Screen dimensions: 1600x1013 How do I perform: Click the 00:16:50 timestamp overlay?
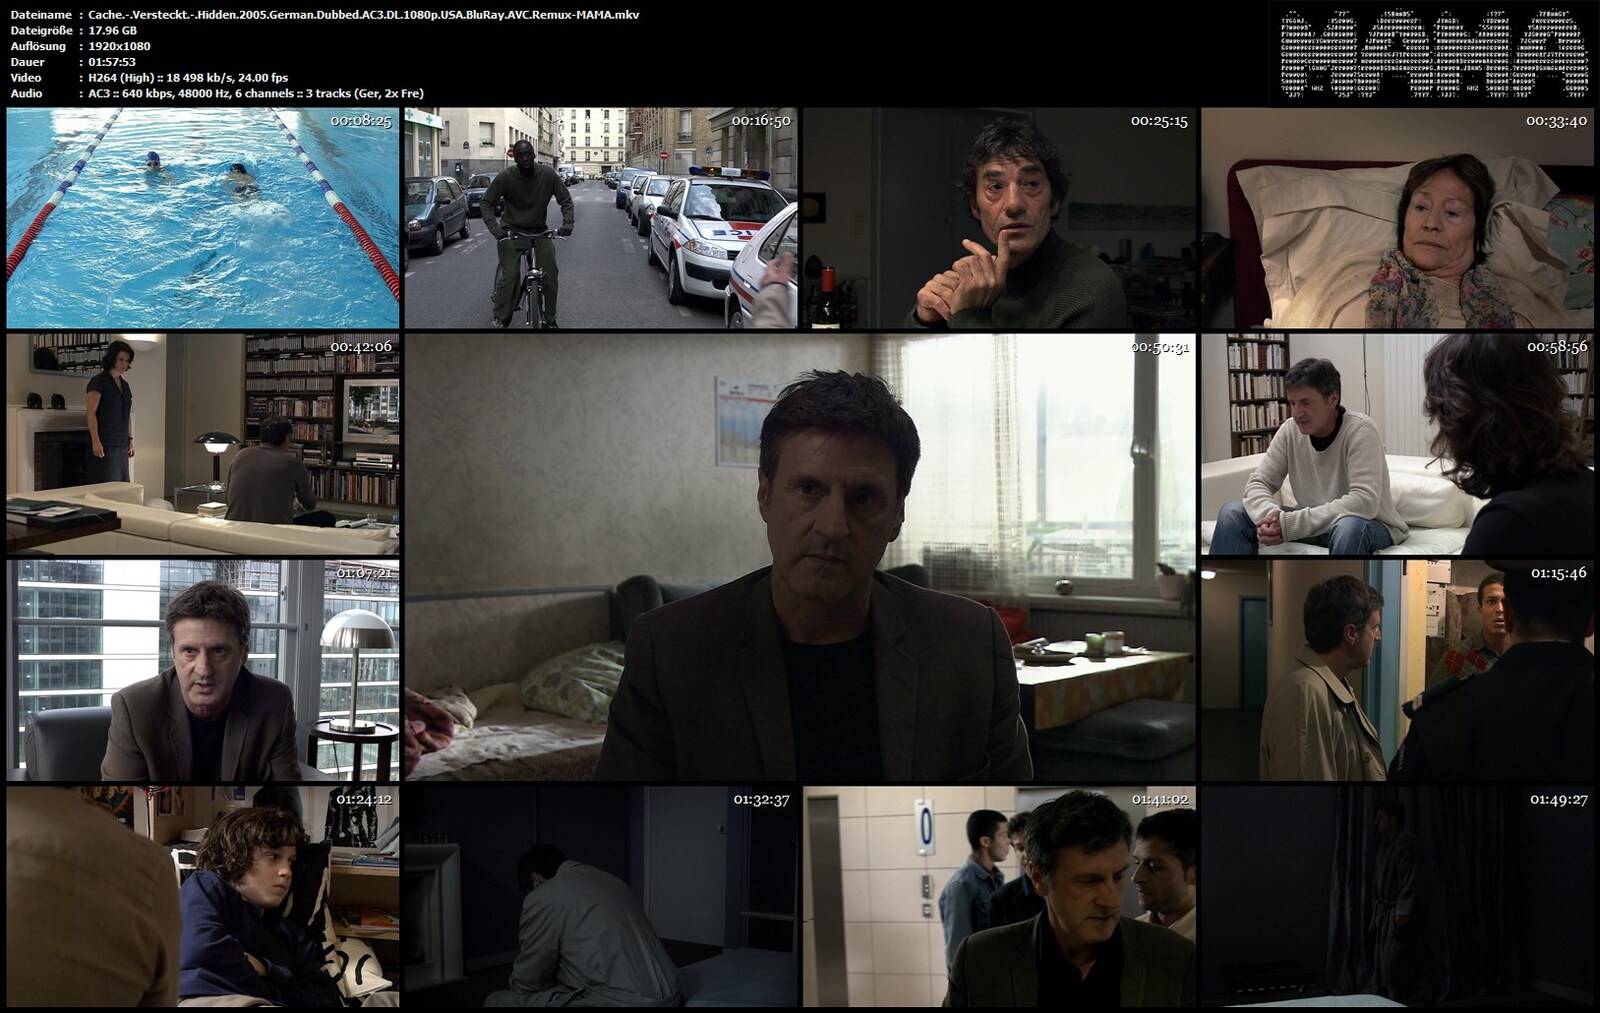click(x=761, y=120)
